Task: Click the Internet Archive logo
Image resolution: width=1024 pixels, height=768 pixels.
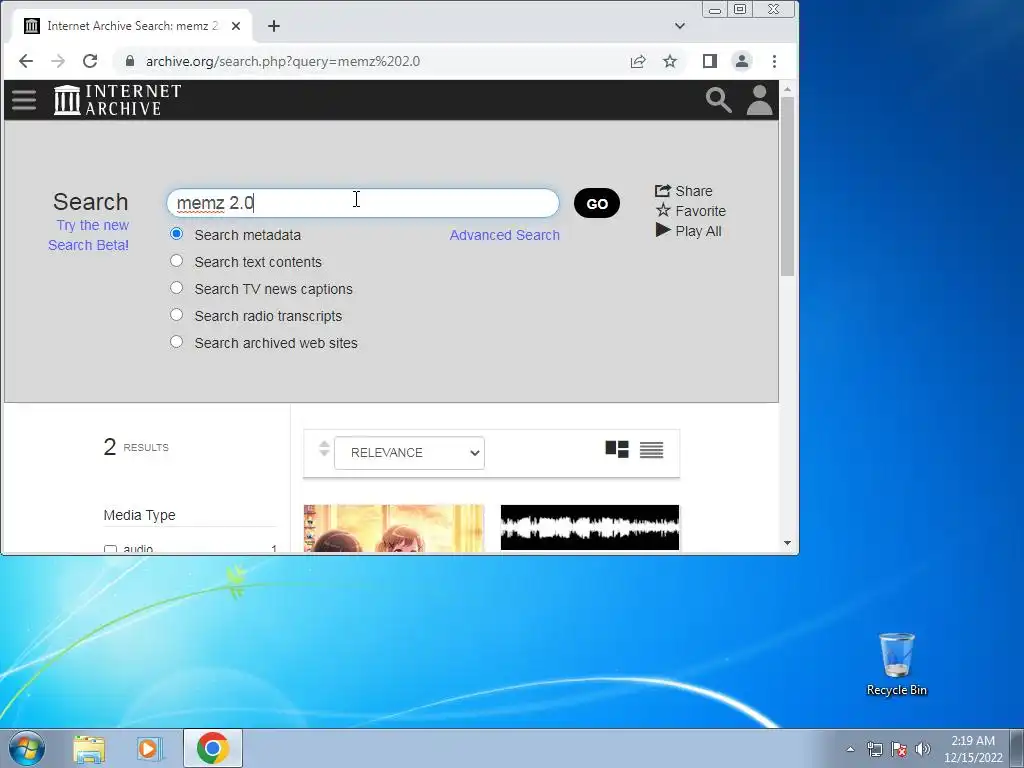Action: point(118,100)
